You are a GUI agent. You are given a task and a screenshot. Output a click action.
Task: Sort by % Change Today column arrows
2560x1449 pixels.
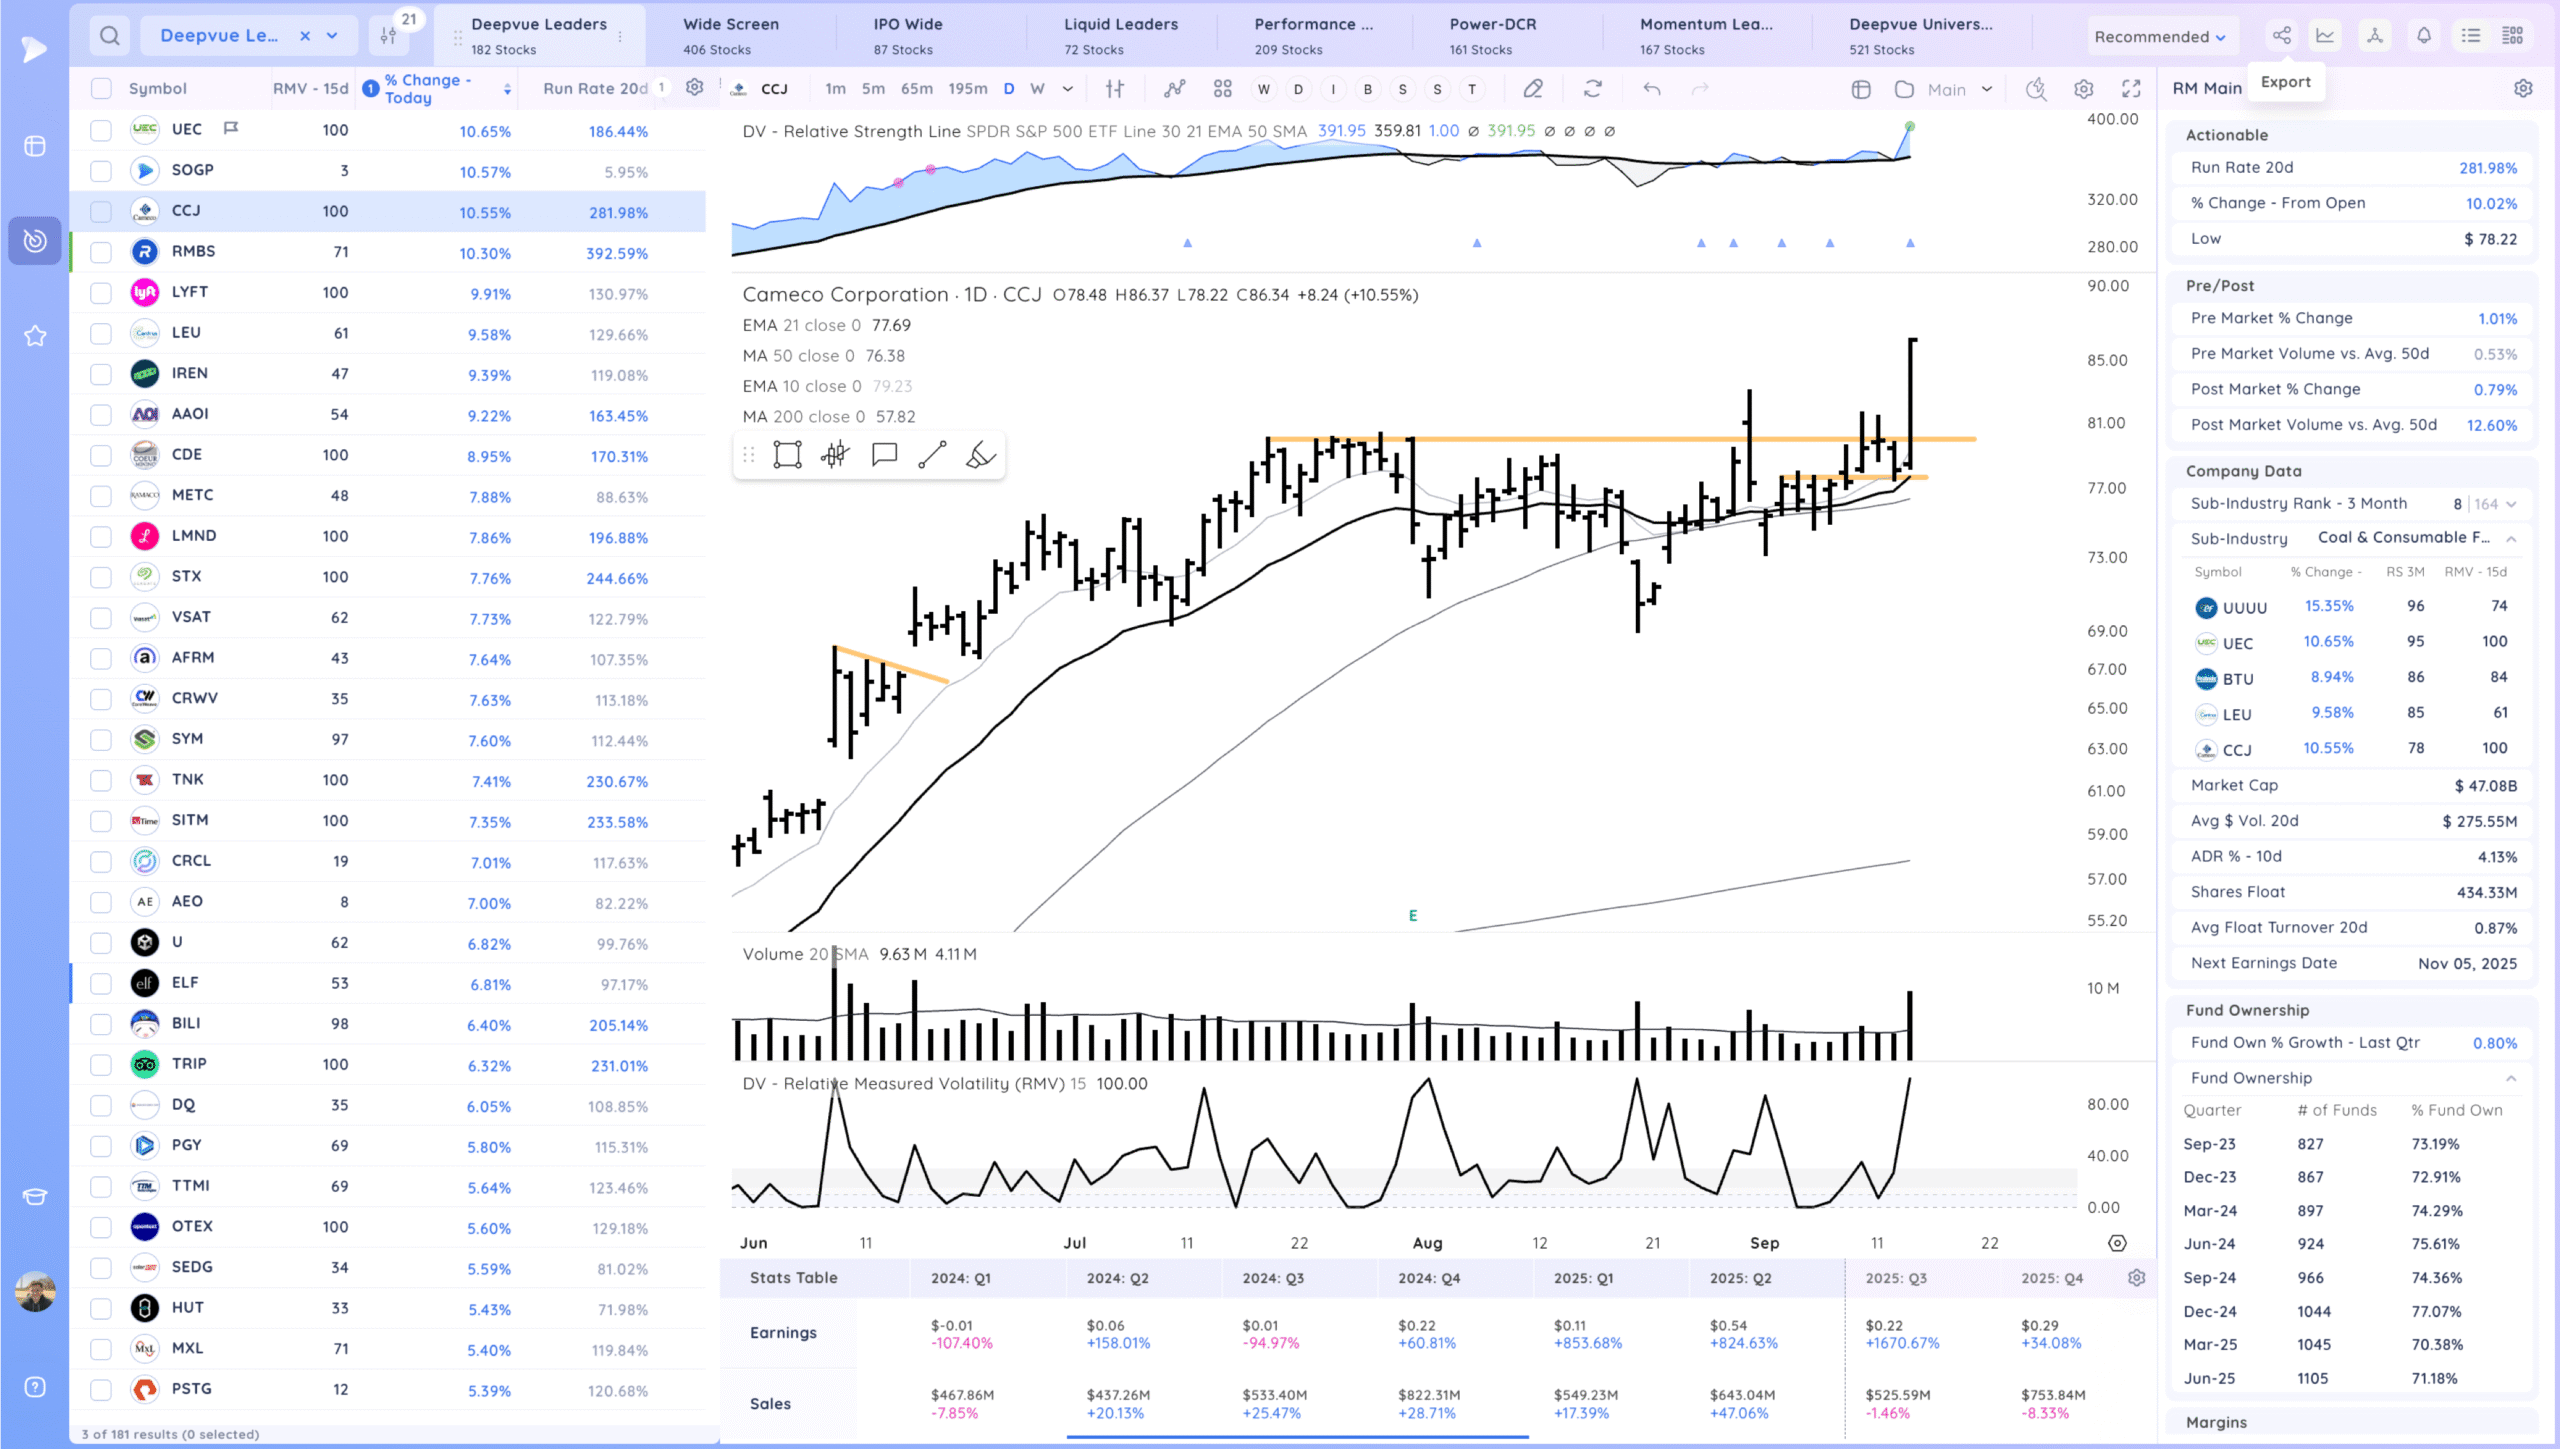(507, 89)
